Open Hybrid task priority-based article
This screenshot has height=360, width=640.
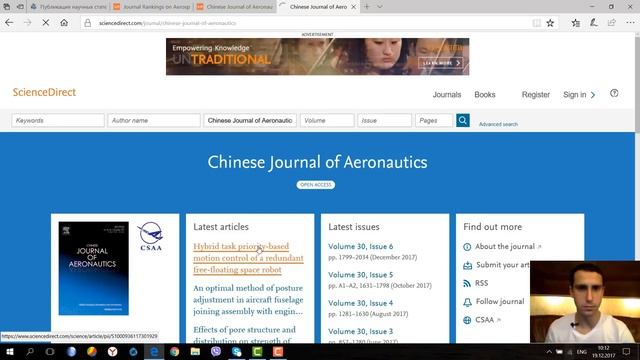tap(248, 258)
